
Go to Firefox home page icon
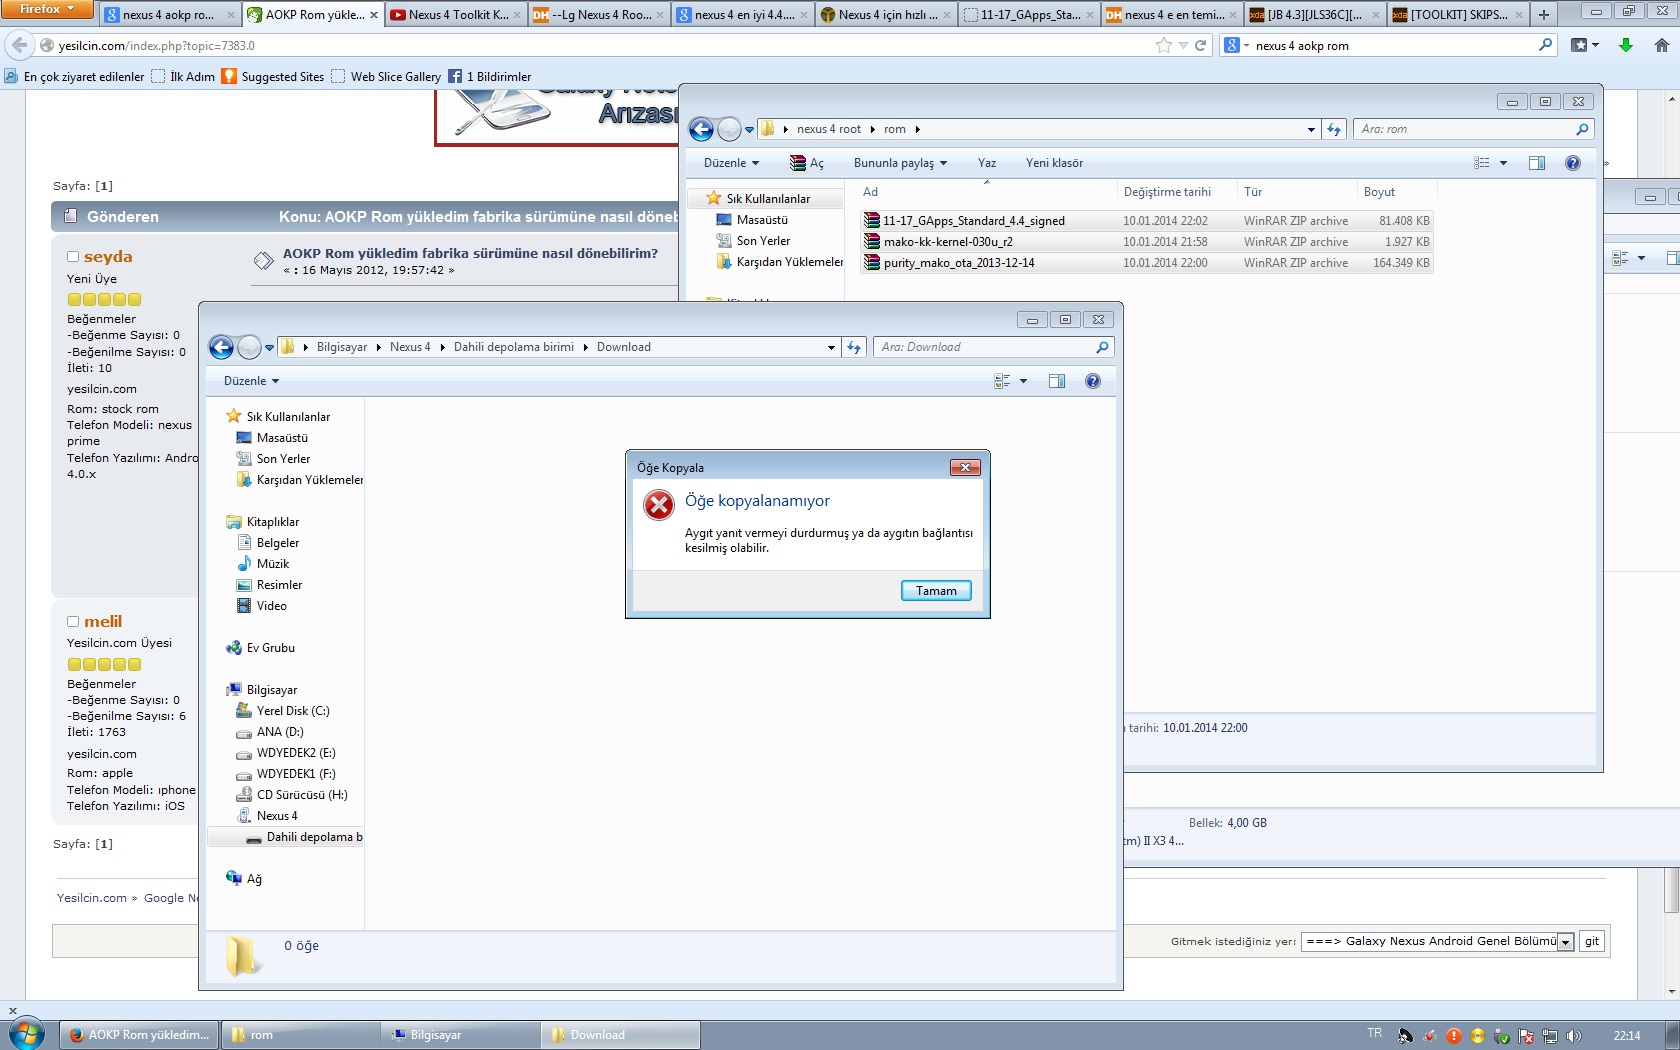(1661, 45)
